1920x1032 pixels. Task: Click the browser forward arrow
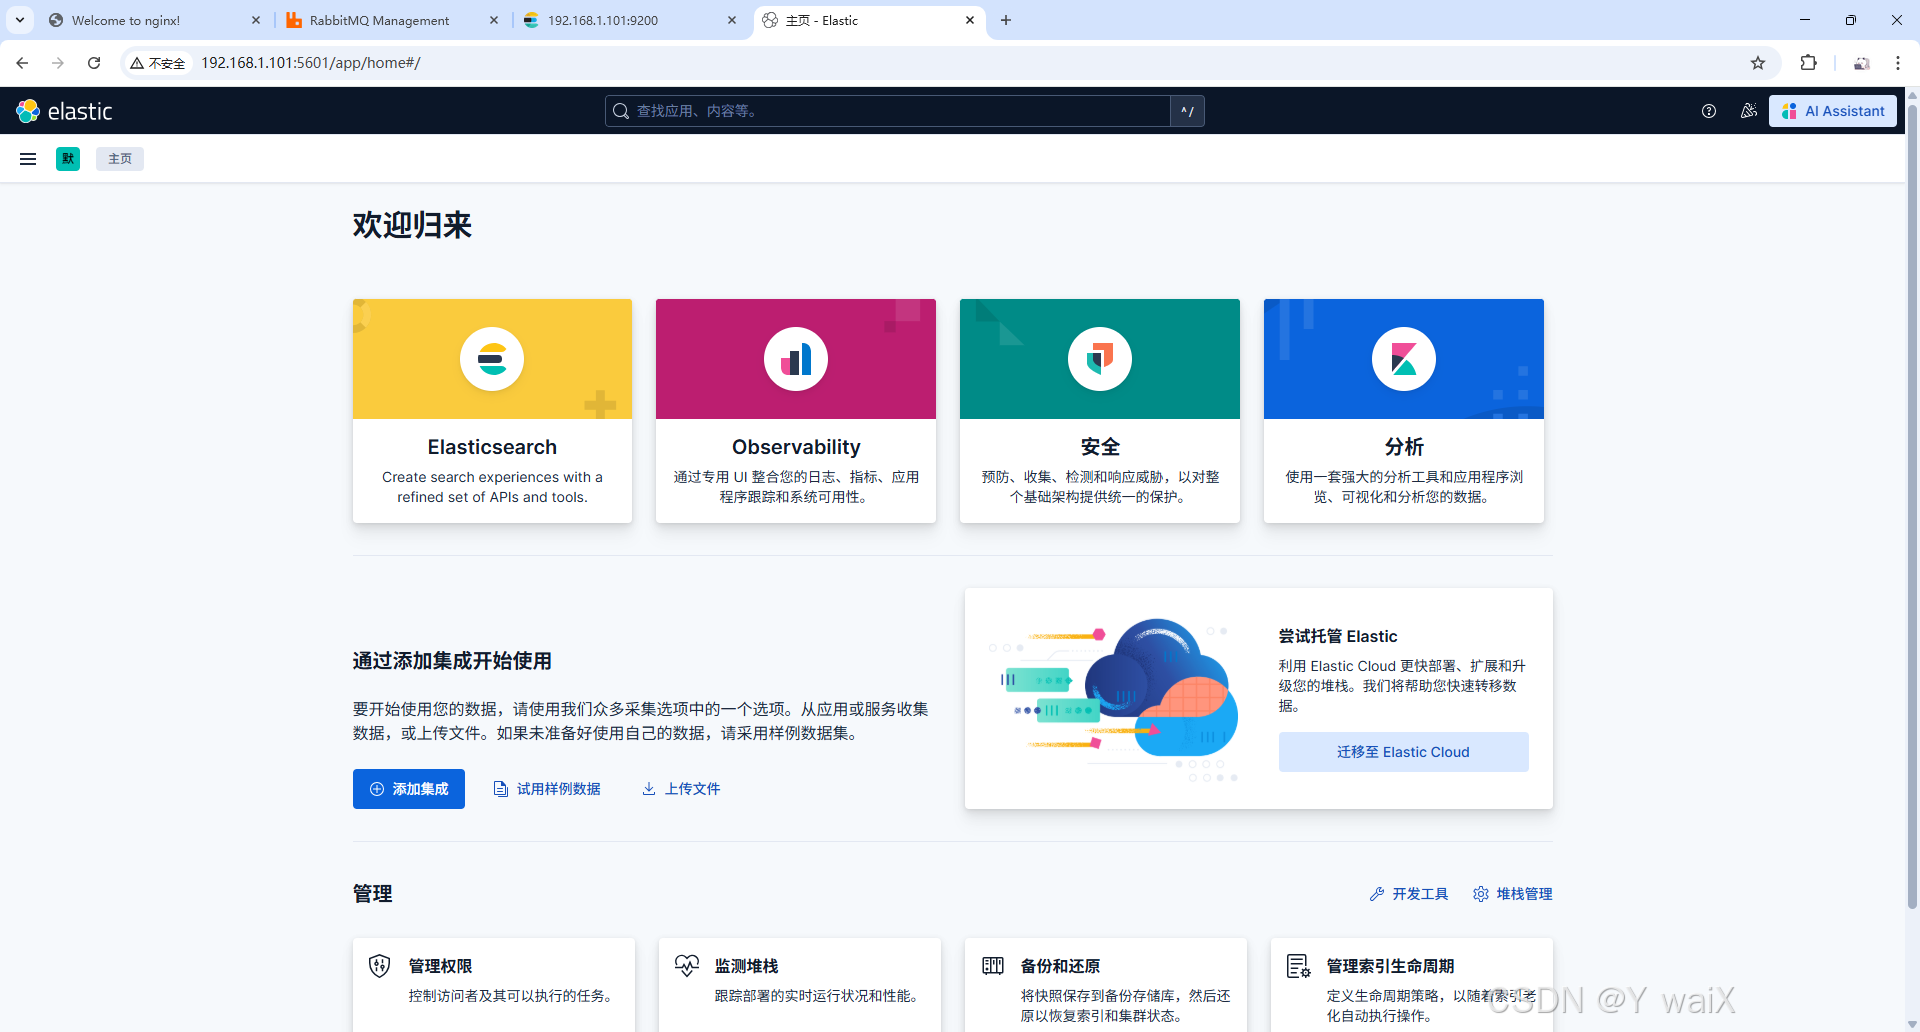(x=58, y=63)
